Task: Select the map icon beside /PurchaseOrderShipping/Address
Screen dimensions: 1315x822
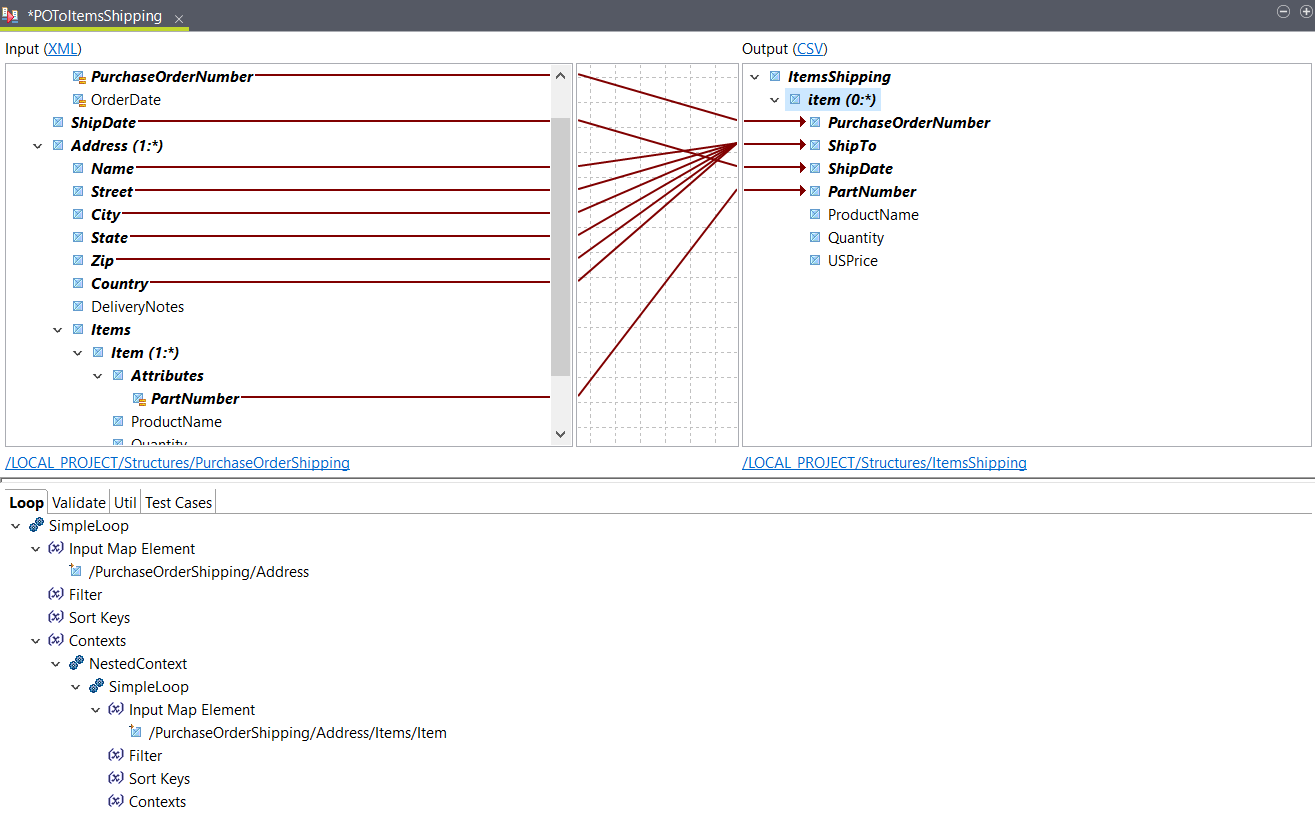Action: point(75,571)
